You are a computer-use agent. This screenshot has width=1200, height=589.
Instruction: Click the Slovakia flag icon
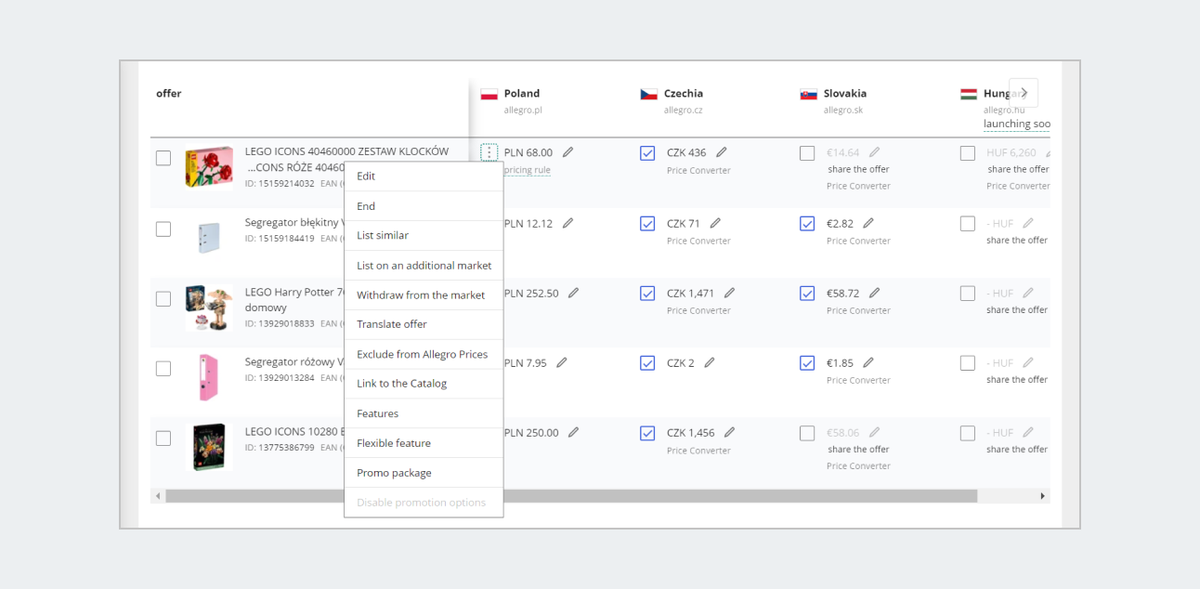pyautogui.click(x=809, y=94)
